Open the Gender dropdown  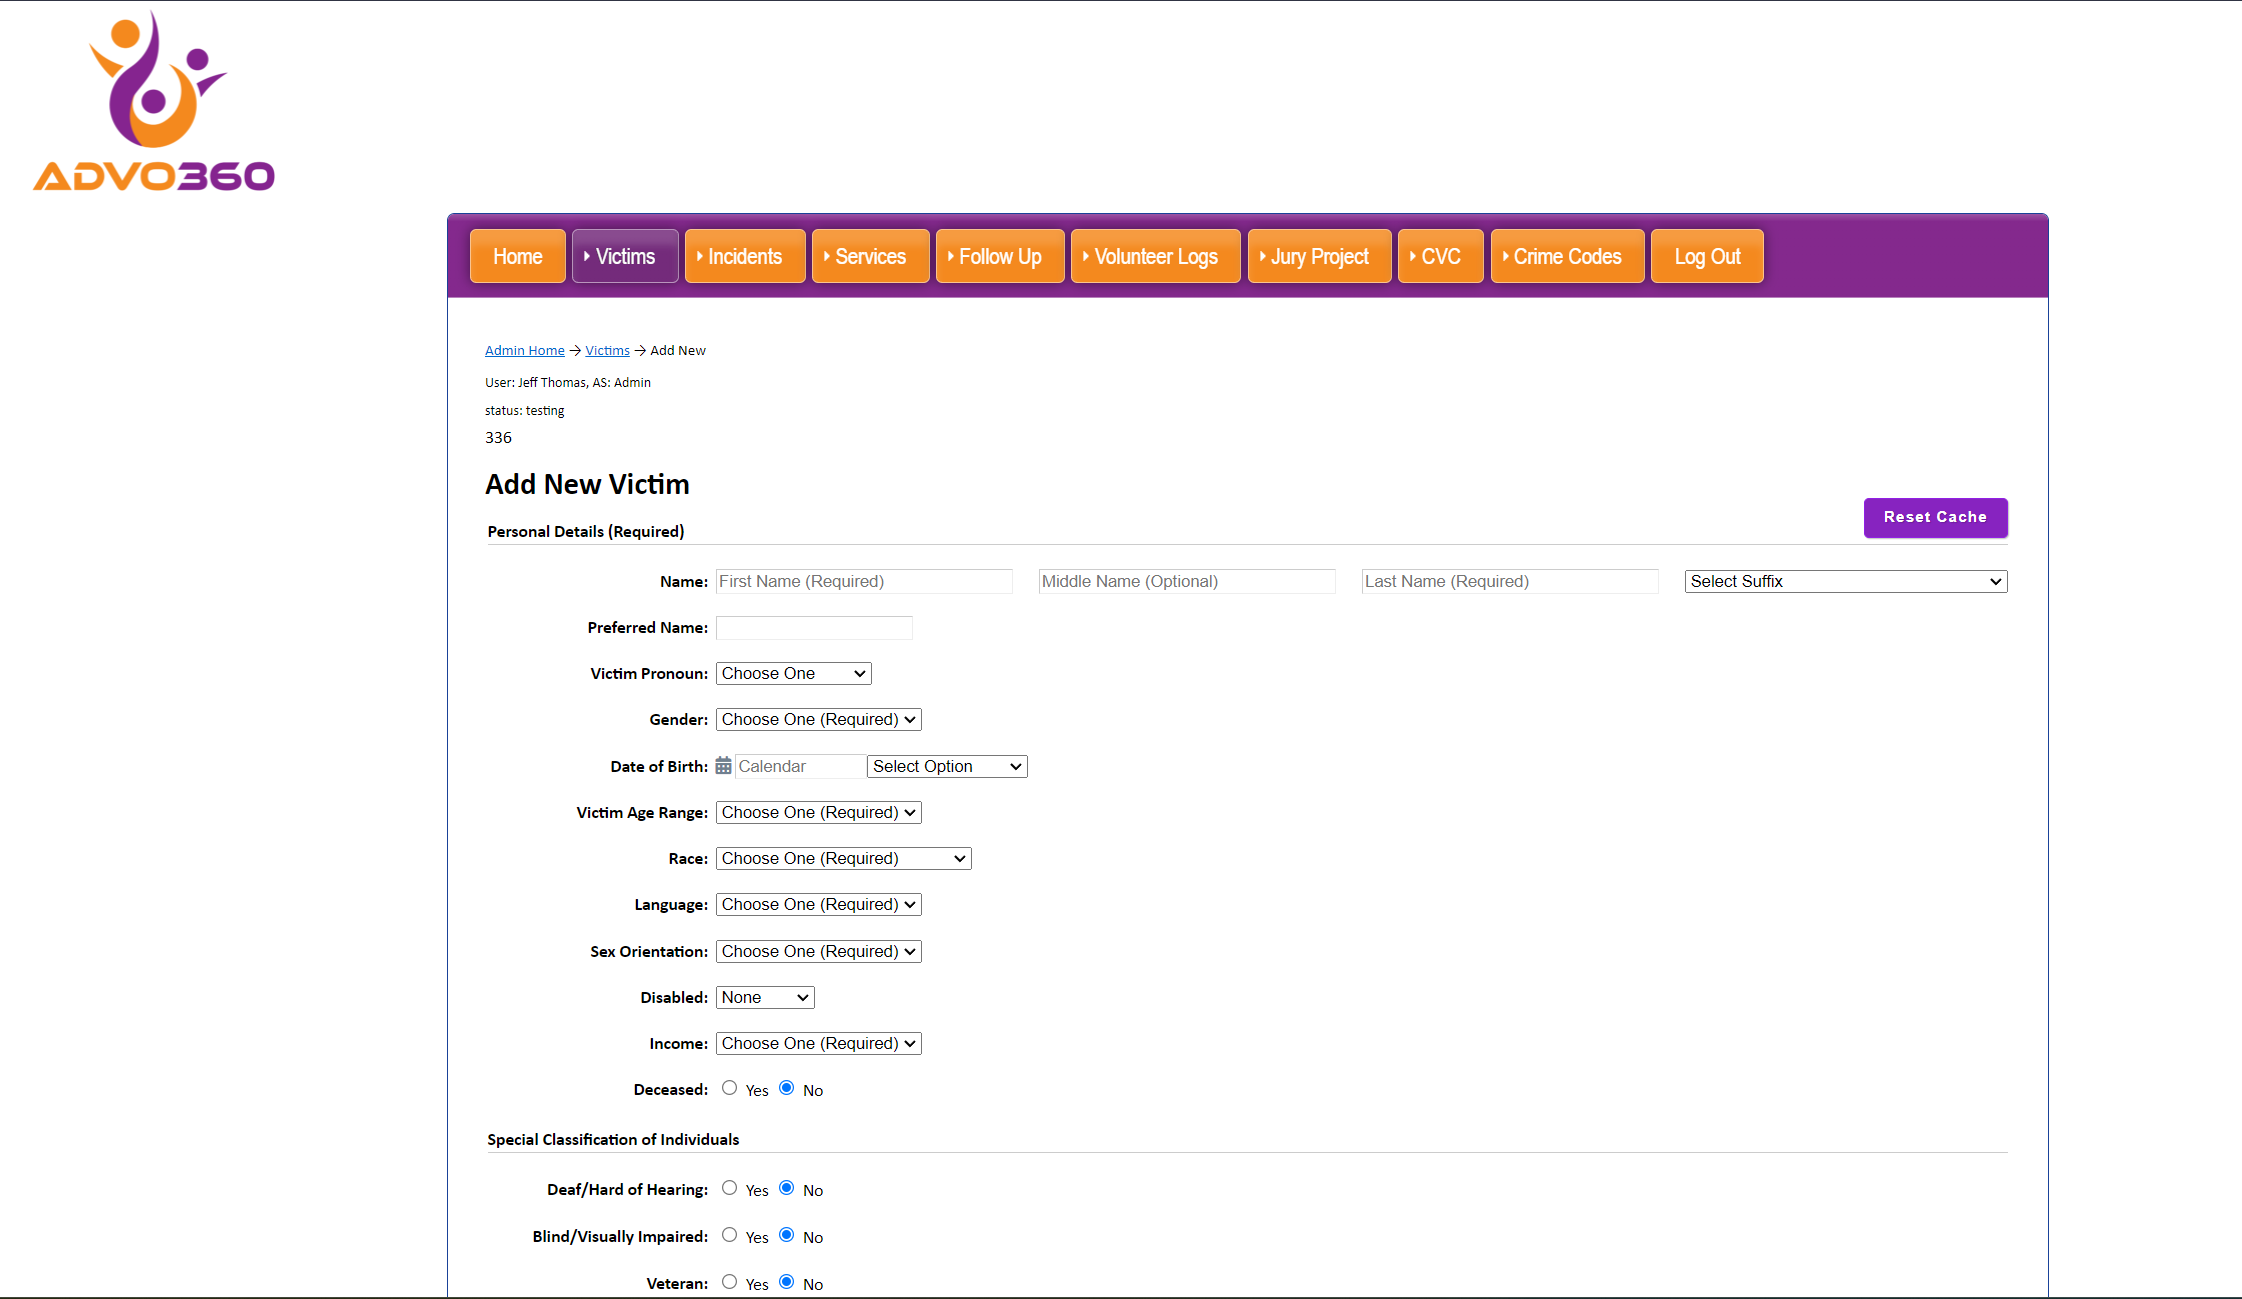[x=819, y=720]
